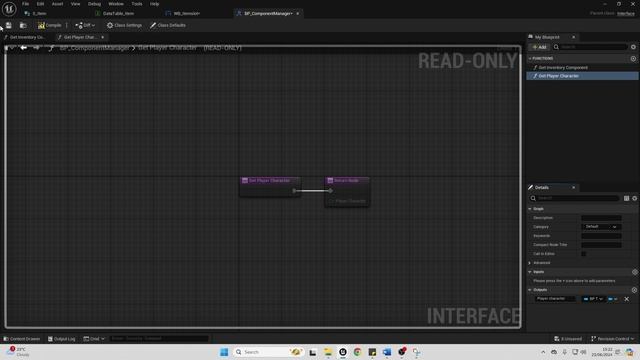
Task: Open the Window menu
Action: [116, 4]
